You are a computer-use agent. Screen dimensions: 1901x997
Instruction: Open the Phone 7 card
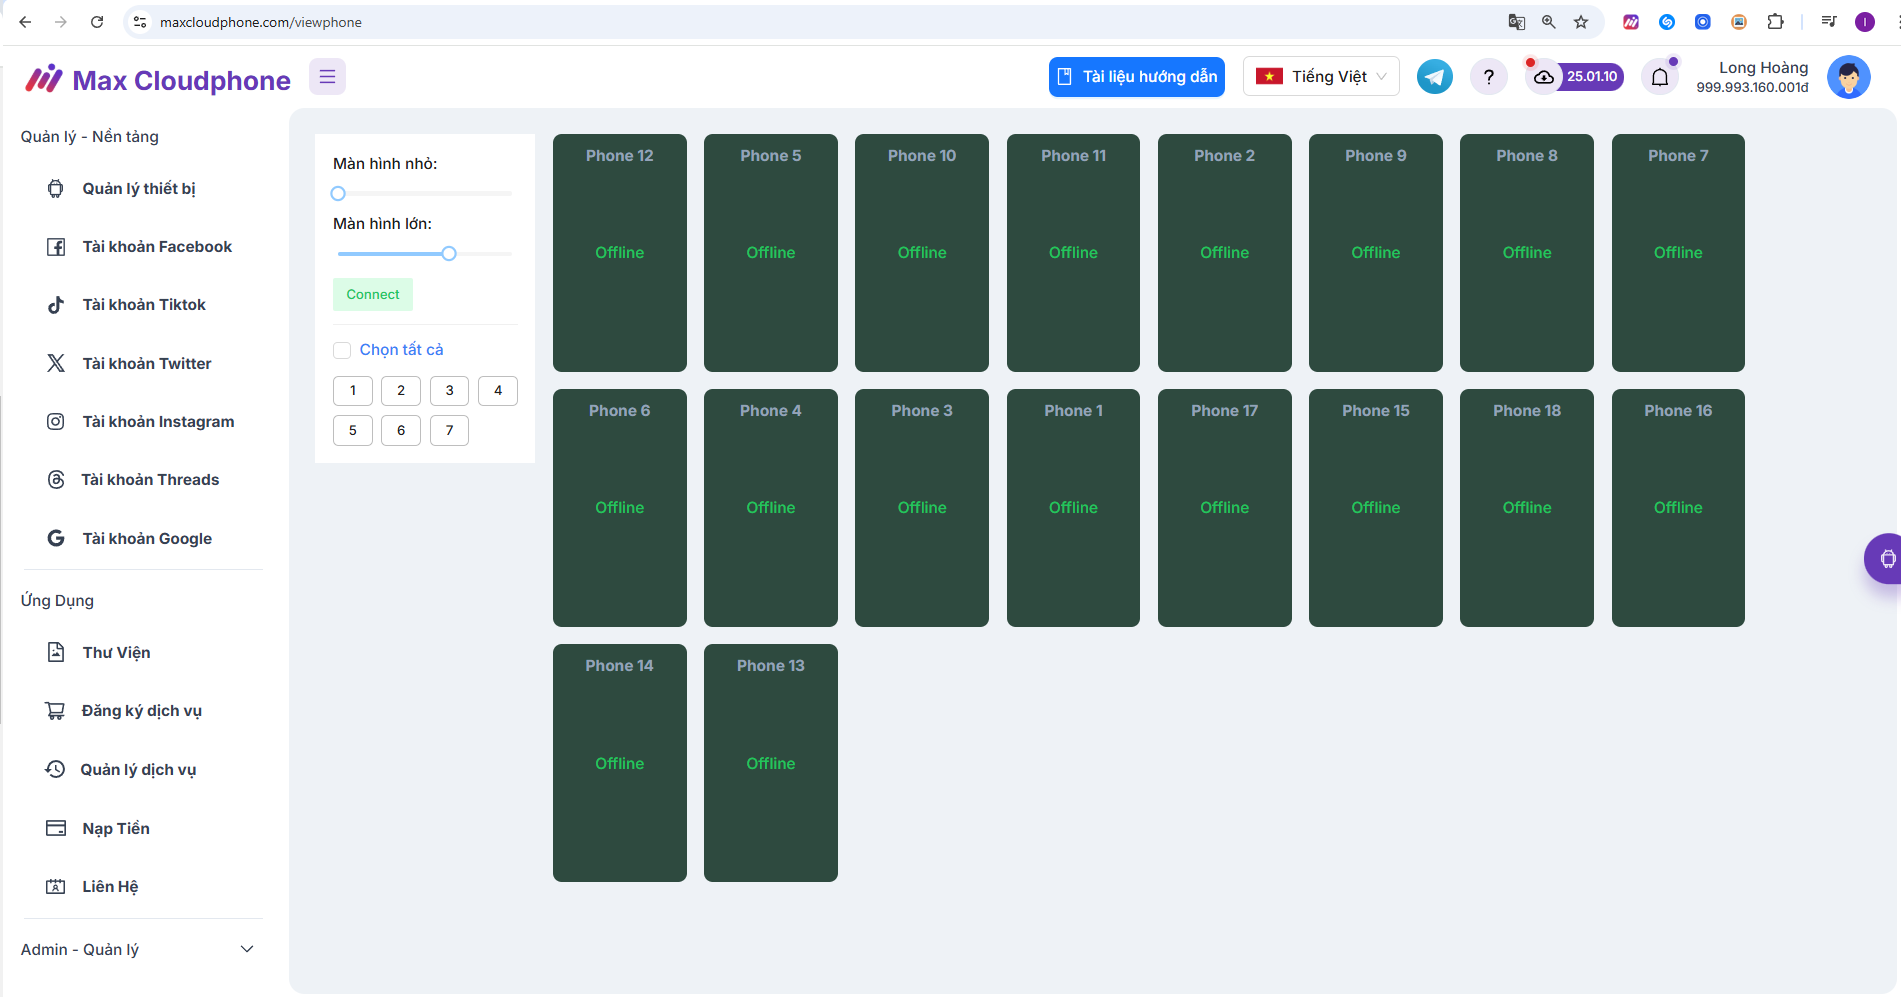point(1678,253)
